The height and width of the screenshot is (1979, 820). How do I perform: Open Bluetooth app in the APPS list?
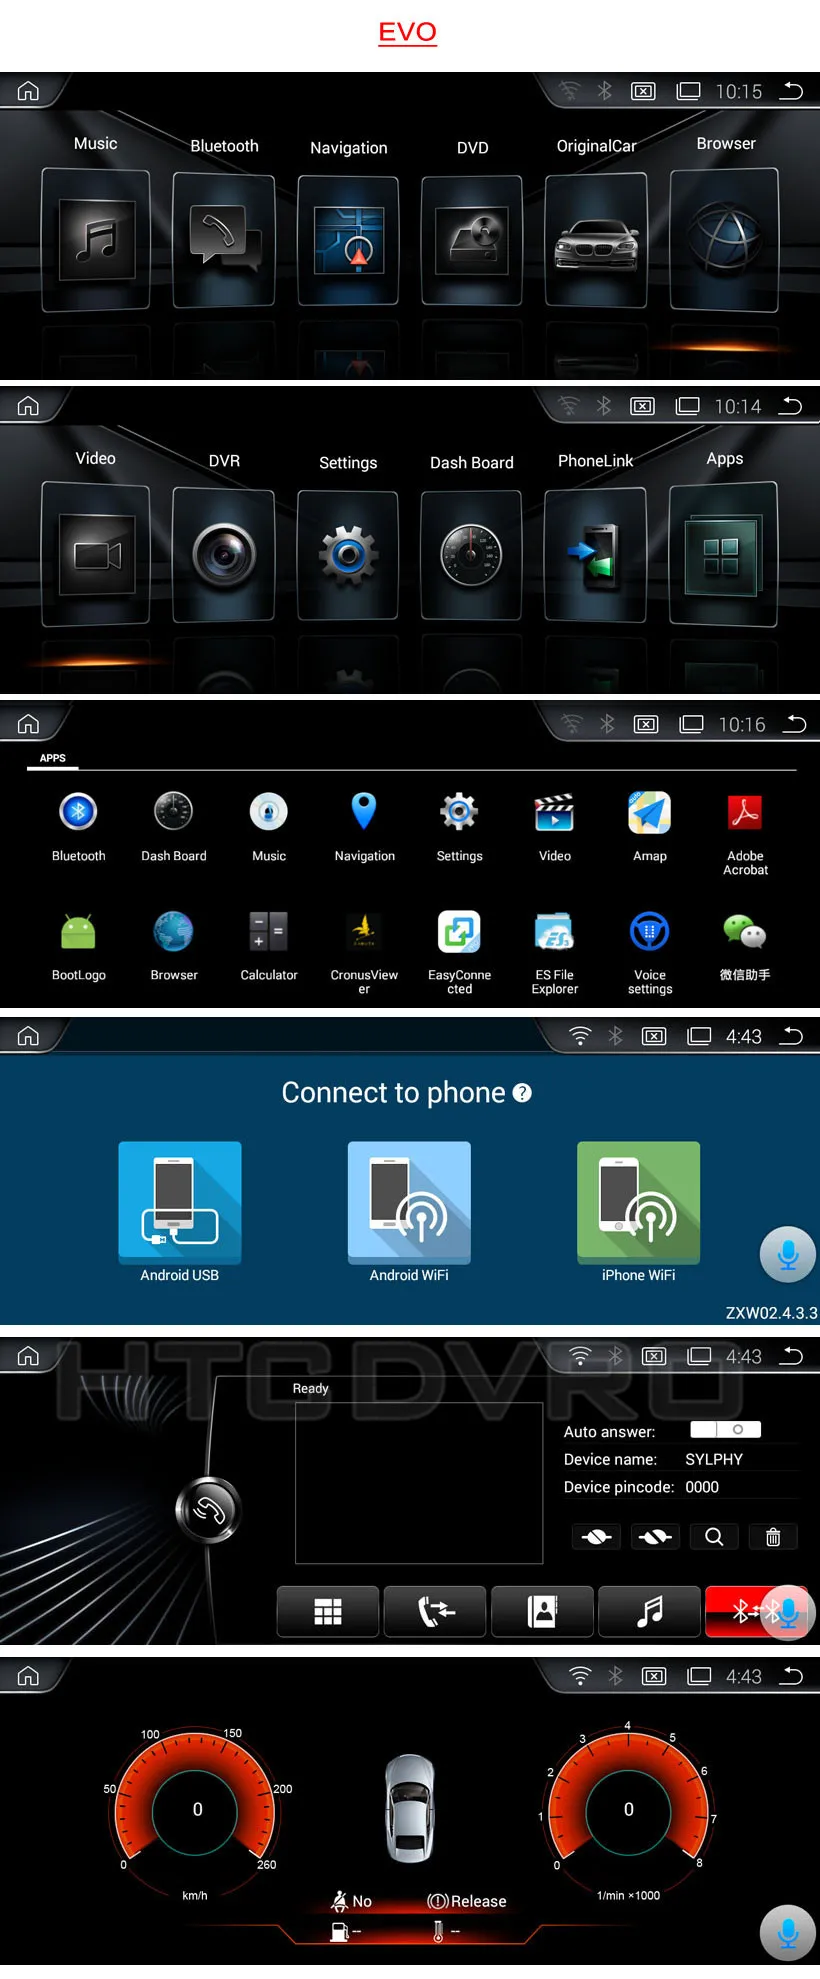click(79, 825)
